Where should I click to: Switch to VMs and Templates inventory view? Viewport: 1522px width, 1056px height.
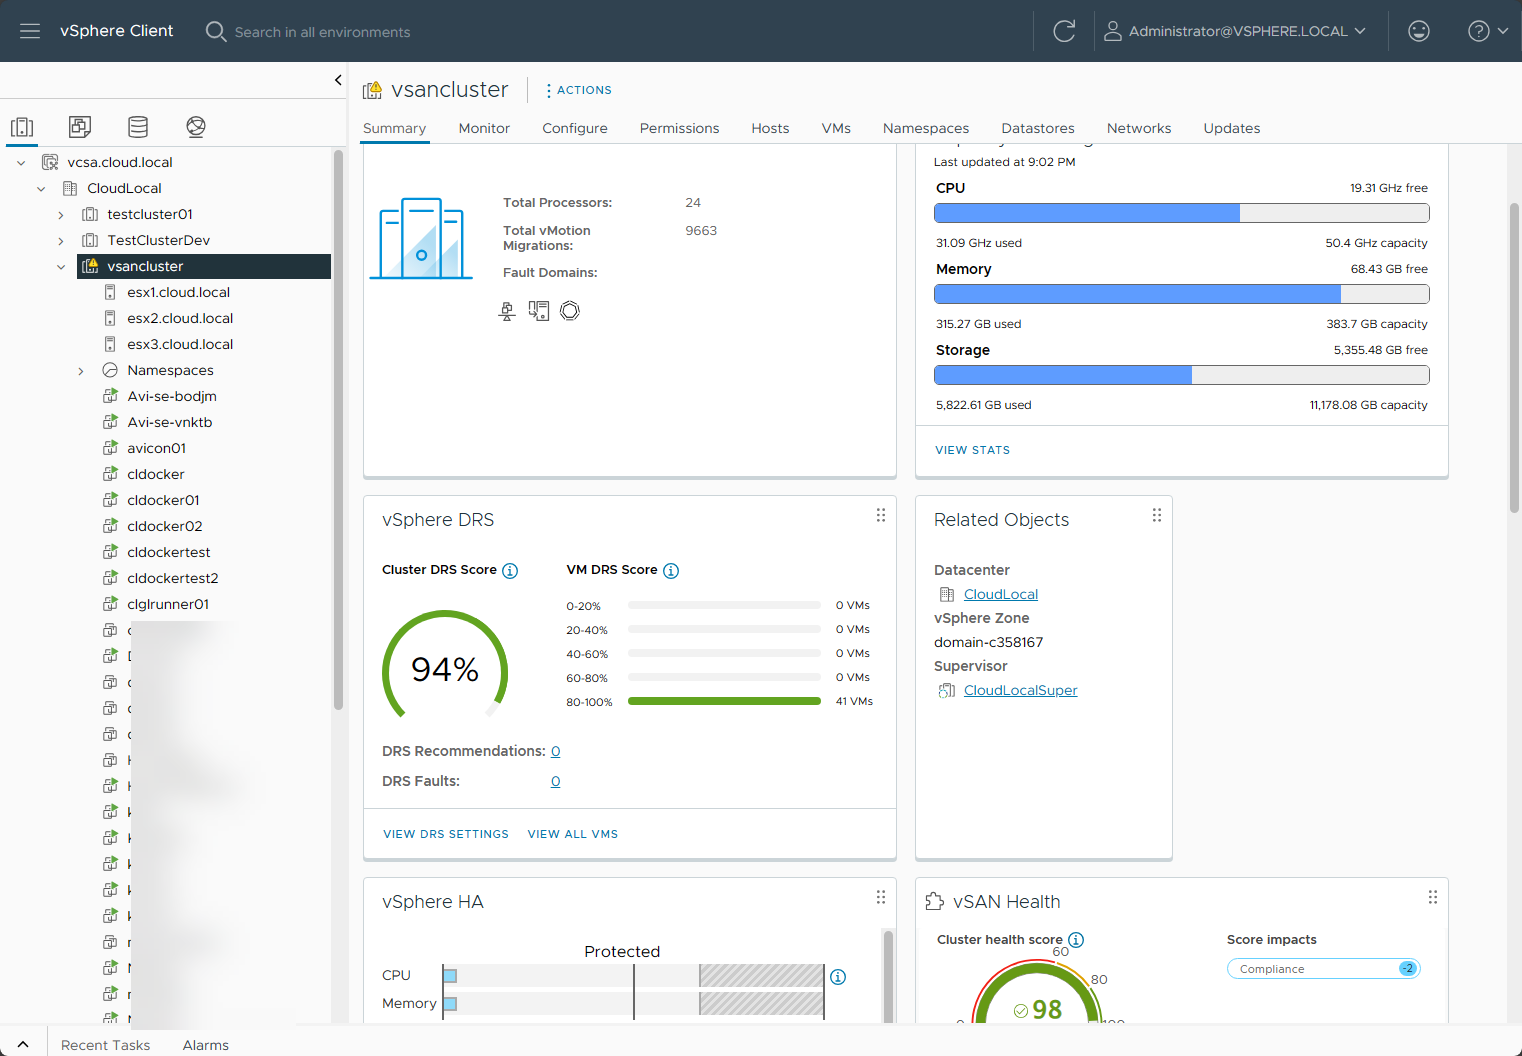(x=80, y=127)
